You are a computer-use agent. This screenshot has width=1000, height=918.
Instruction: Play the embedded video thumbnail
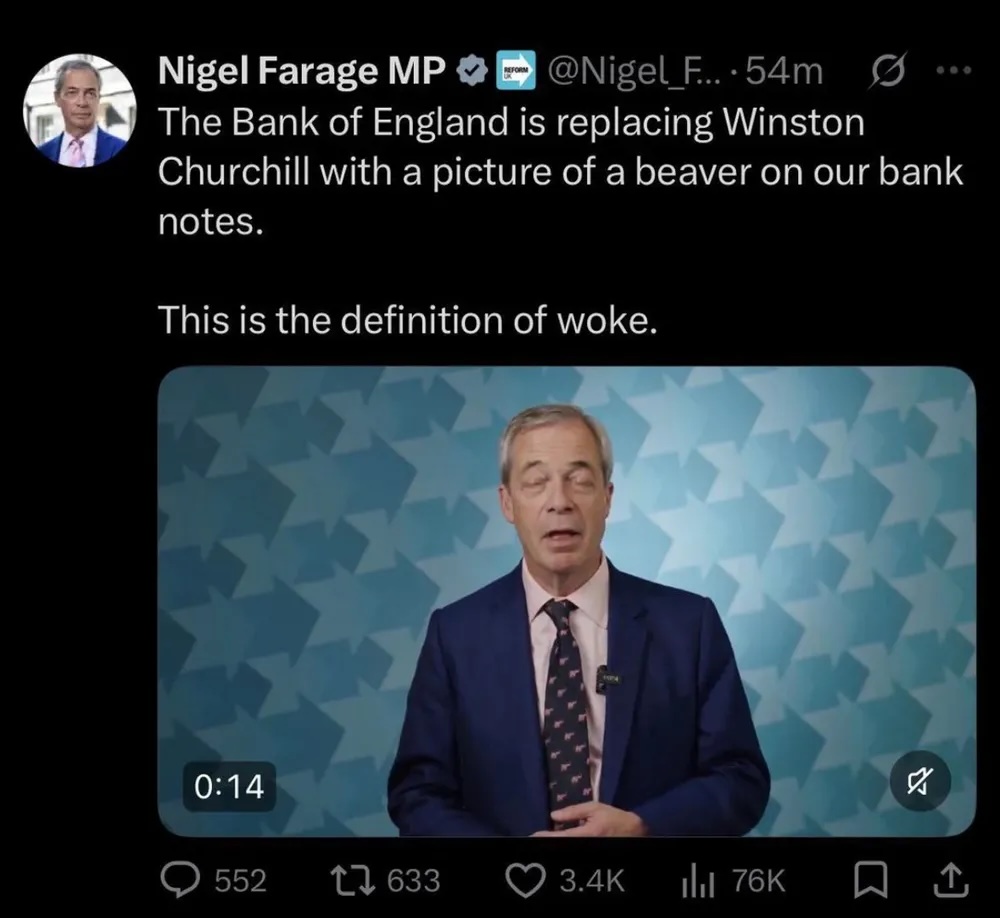coord(566,600)
